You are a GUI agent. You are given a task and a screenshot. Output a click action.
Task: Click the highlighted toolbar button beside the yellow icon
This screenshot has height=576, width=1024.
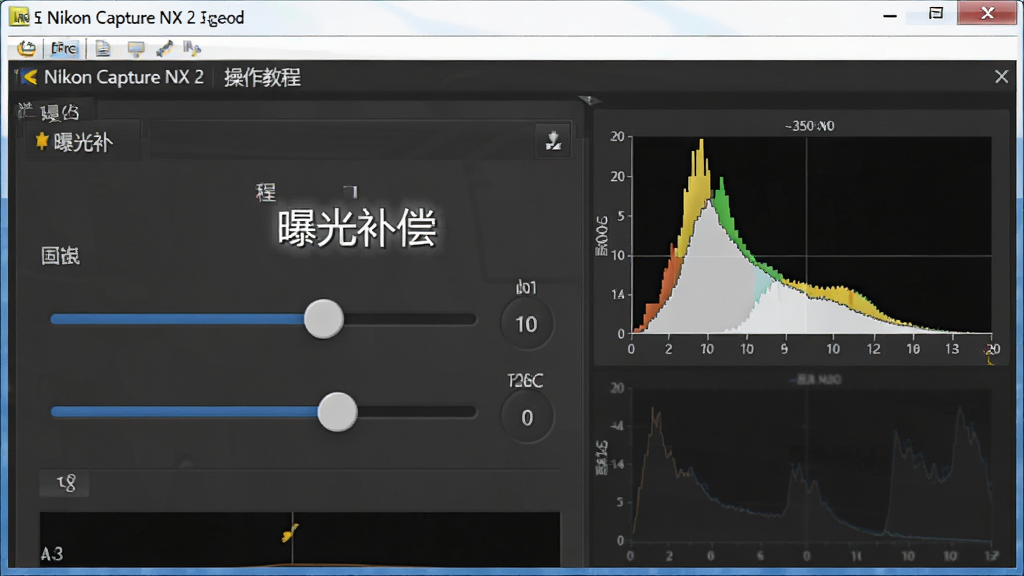tap(63, 48)
